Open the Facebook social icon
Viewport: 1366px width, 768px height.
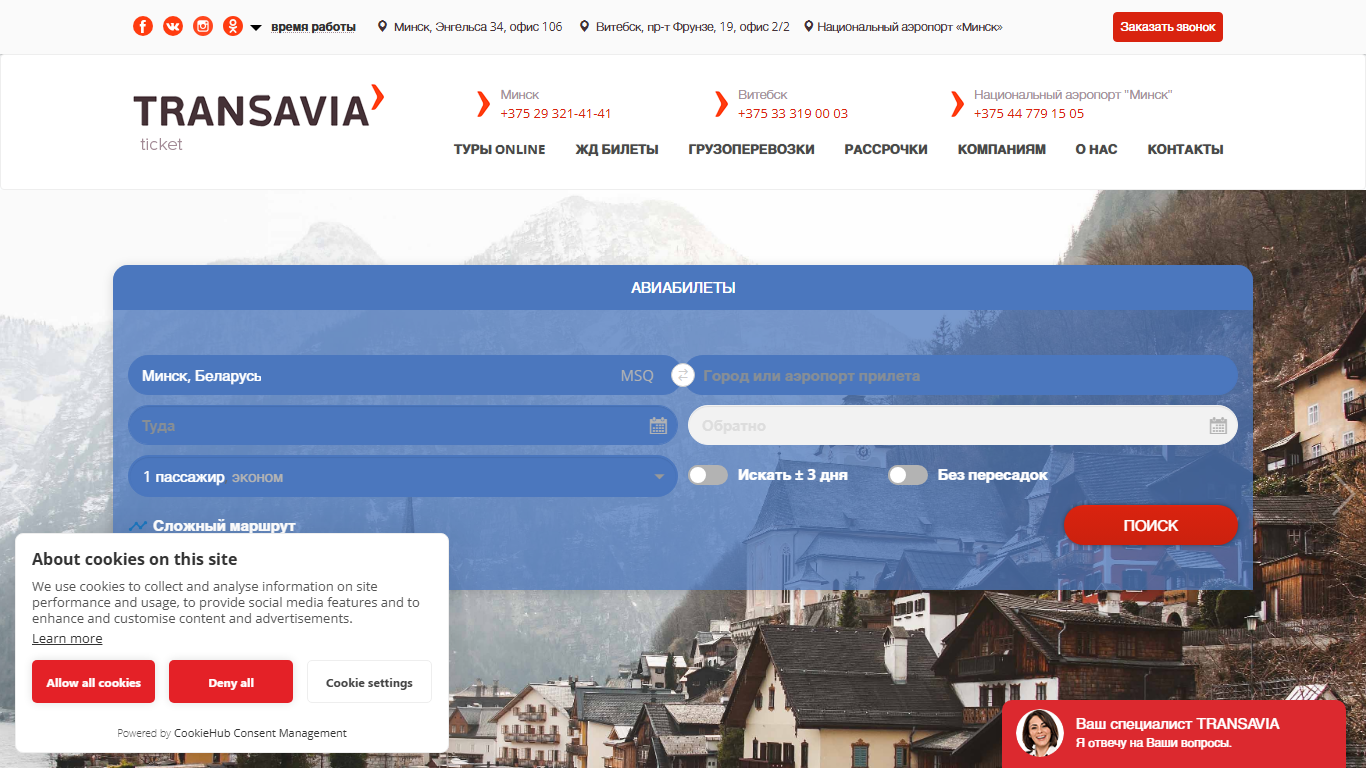pos(143,27)
